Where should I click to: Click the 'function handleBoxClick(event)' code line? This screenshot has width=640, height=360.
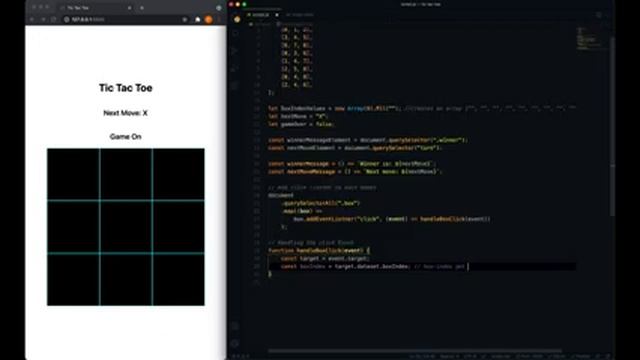pos(319,250)
